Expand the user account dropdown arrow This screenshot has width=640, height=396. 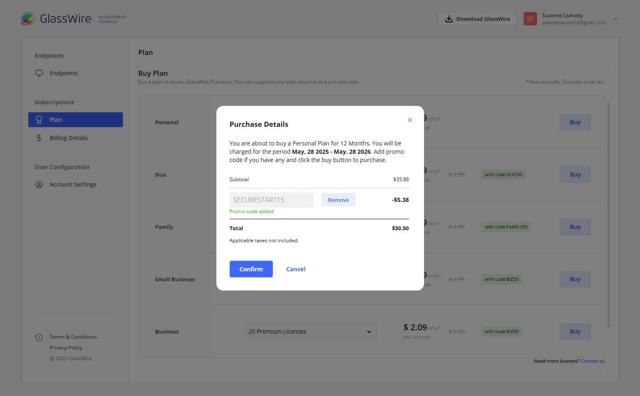tap(616, 19)
